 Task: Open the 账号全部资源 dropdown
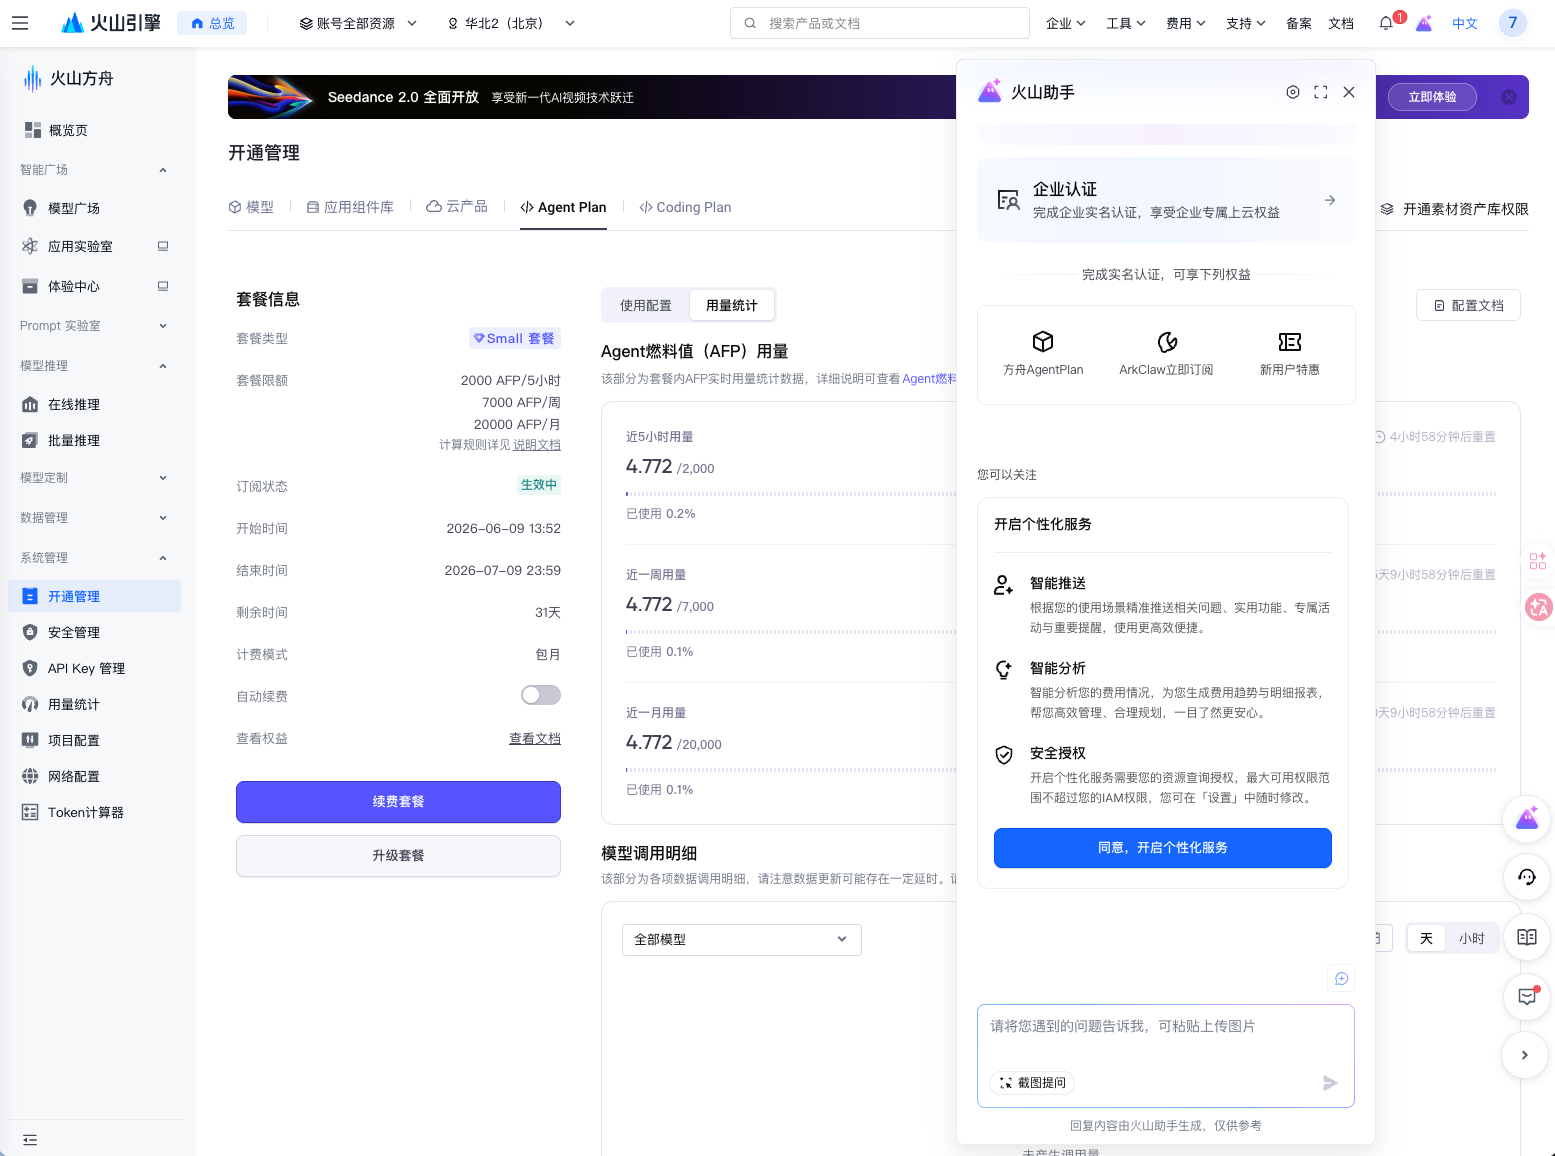click(358, 23)
